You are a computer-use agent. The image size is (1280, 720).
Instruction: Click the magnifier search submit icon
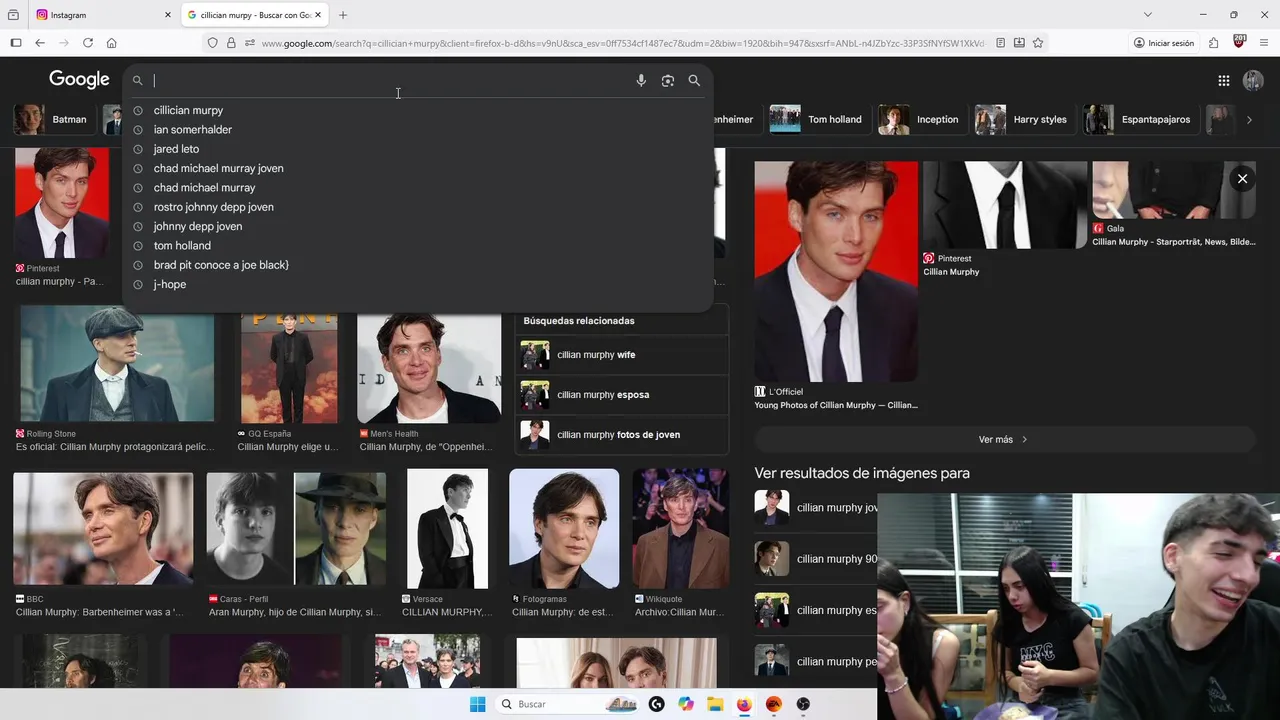[694, 80]
